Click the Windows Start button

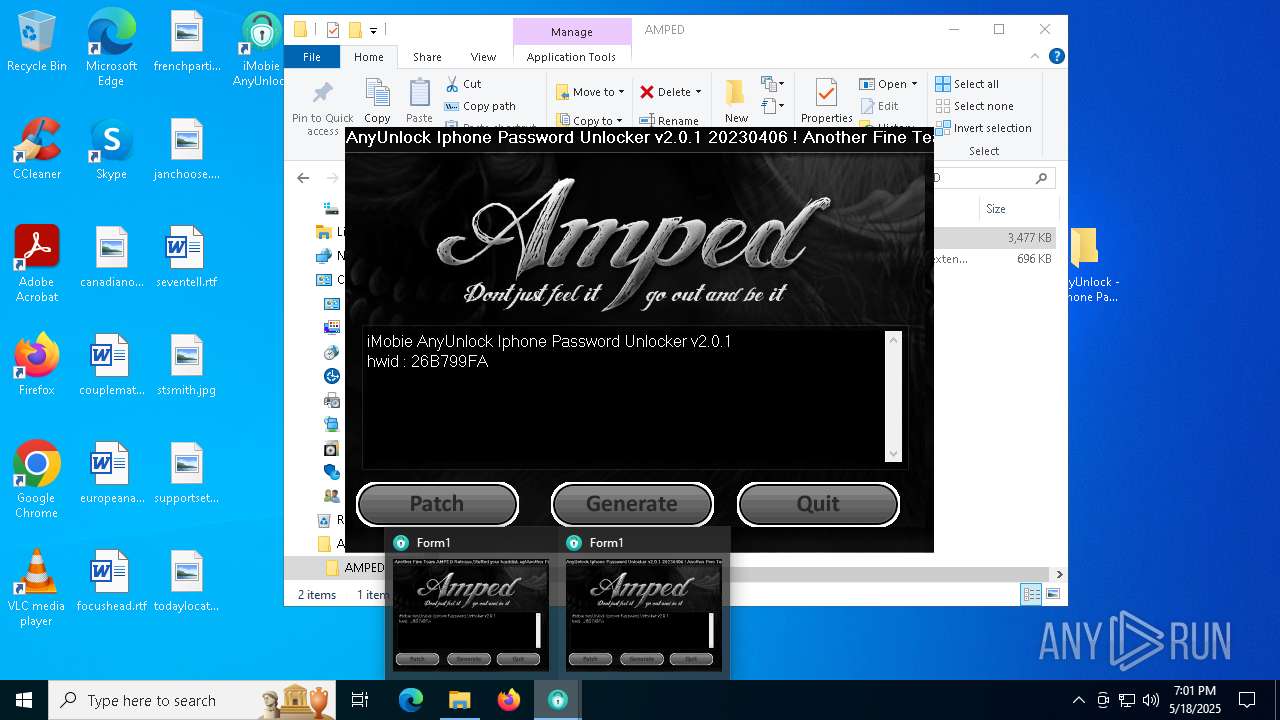24,700
